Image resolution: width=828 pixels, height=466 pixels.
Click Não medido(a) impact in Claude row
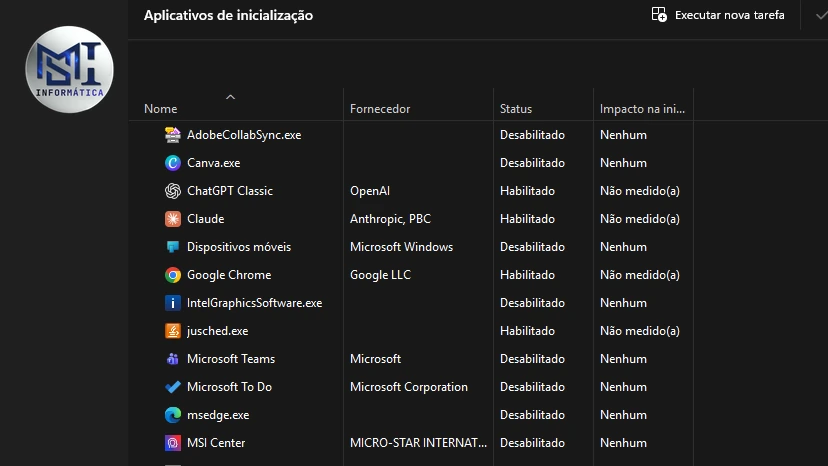pos(639,219)
